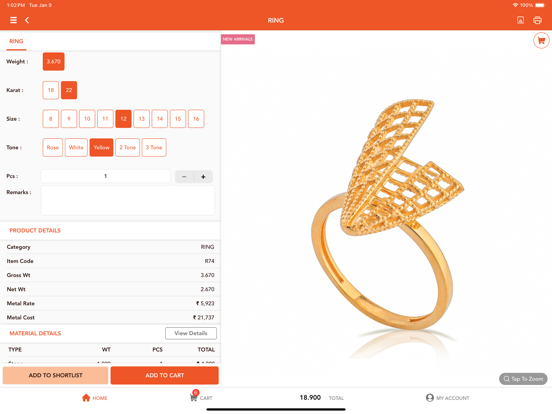Open the round cart icon over product image
552x414 pixels.
point(541,40)
